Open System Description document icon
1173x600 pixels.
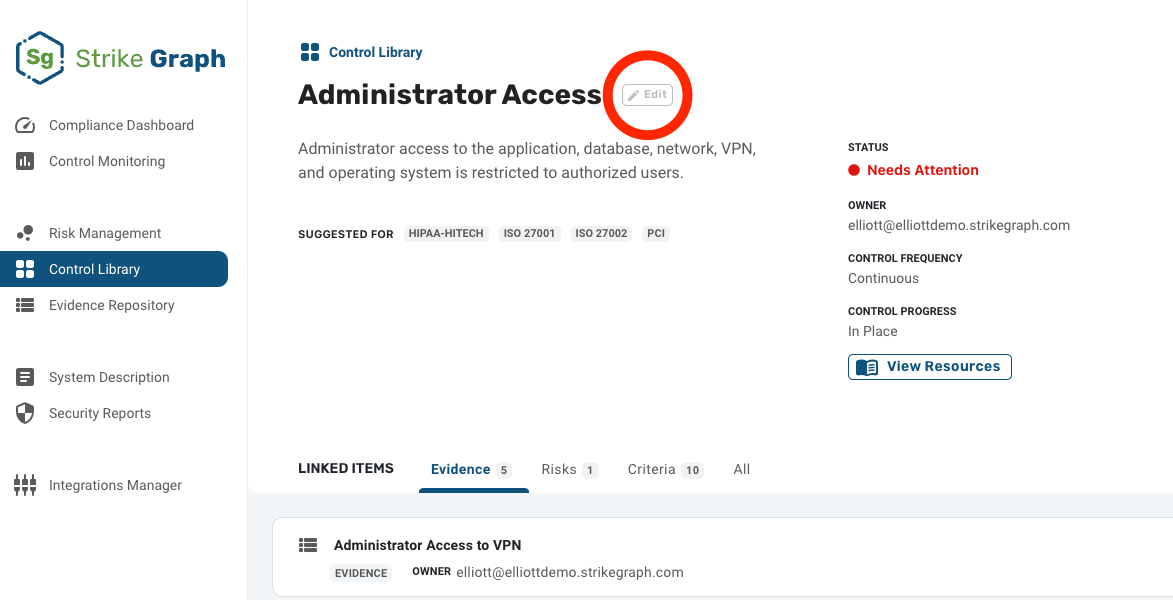(x=25, y=377)
